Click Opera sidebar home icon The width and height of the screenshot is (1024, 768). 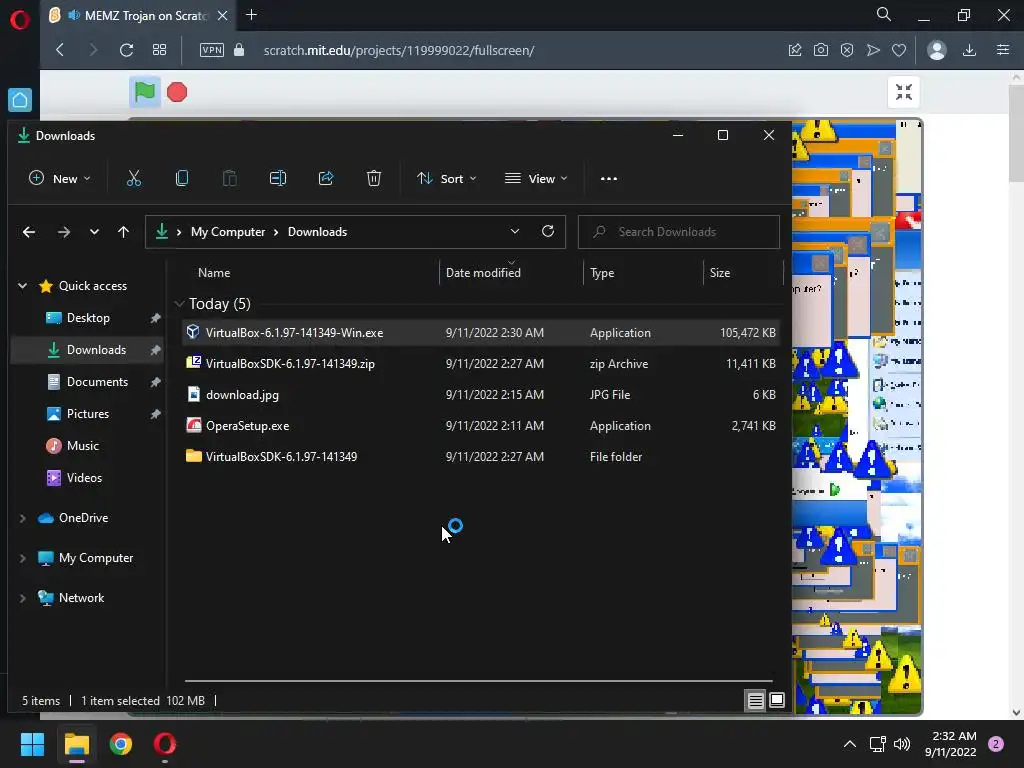coord(20,100)
